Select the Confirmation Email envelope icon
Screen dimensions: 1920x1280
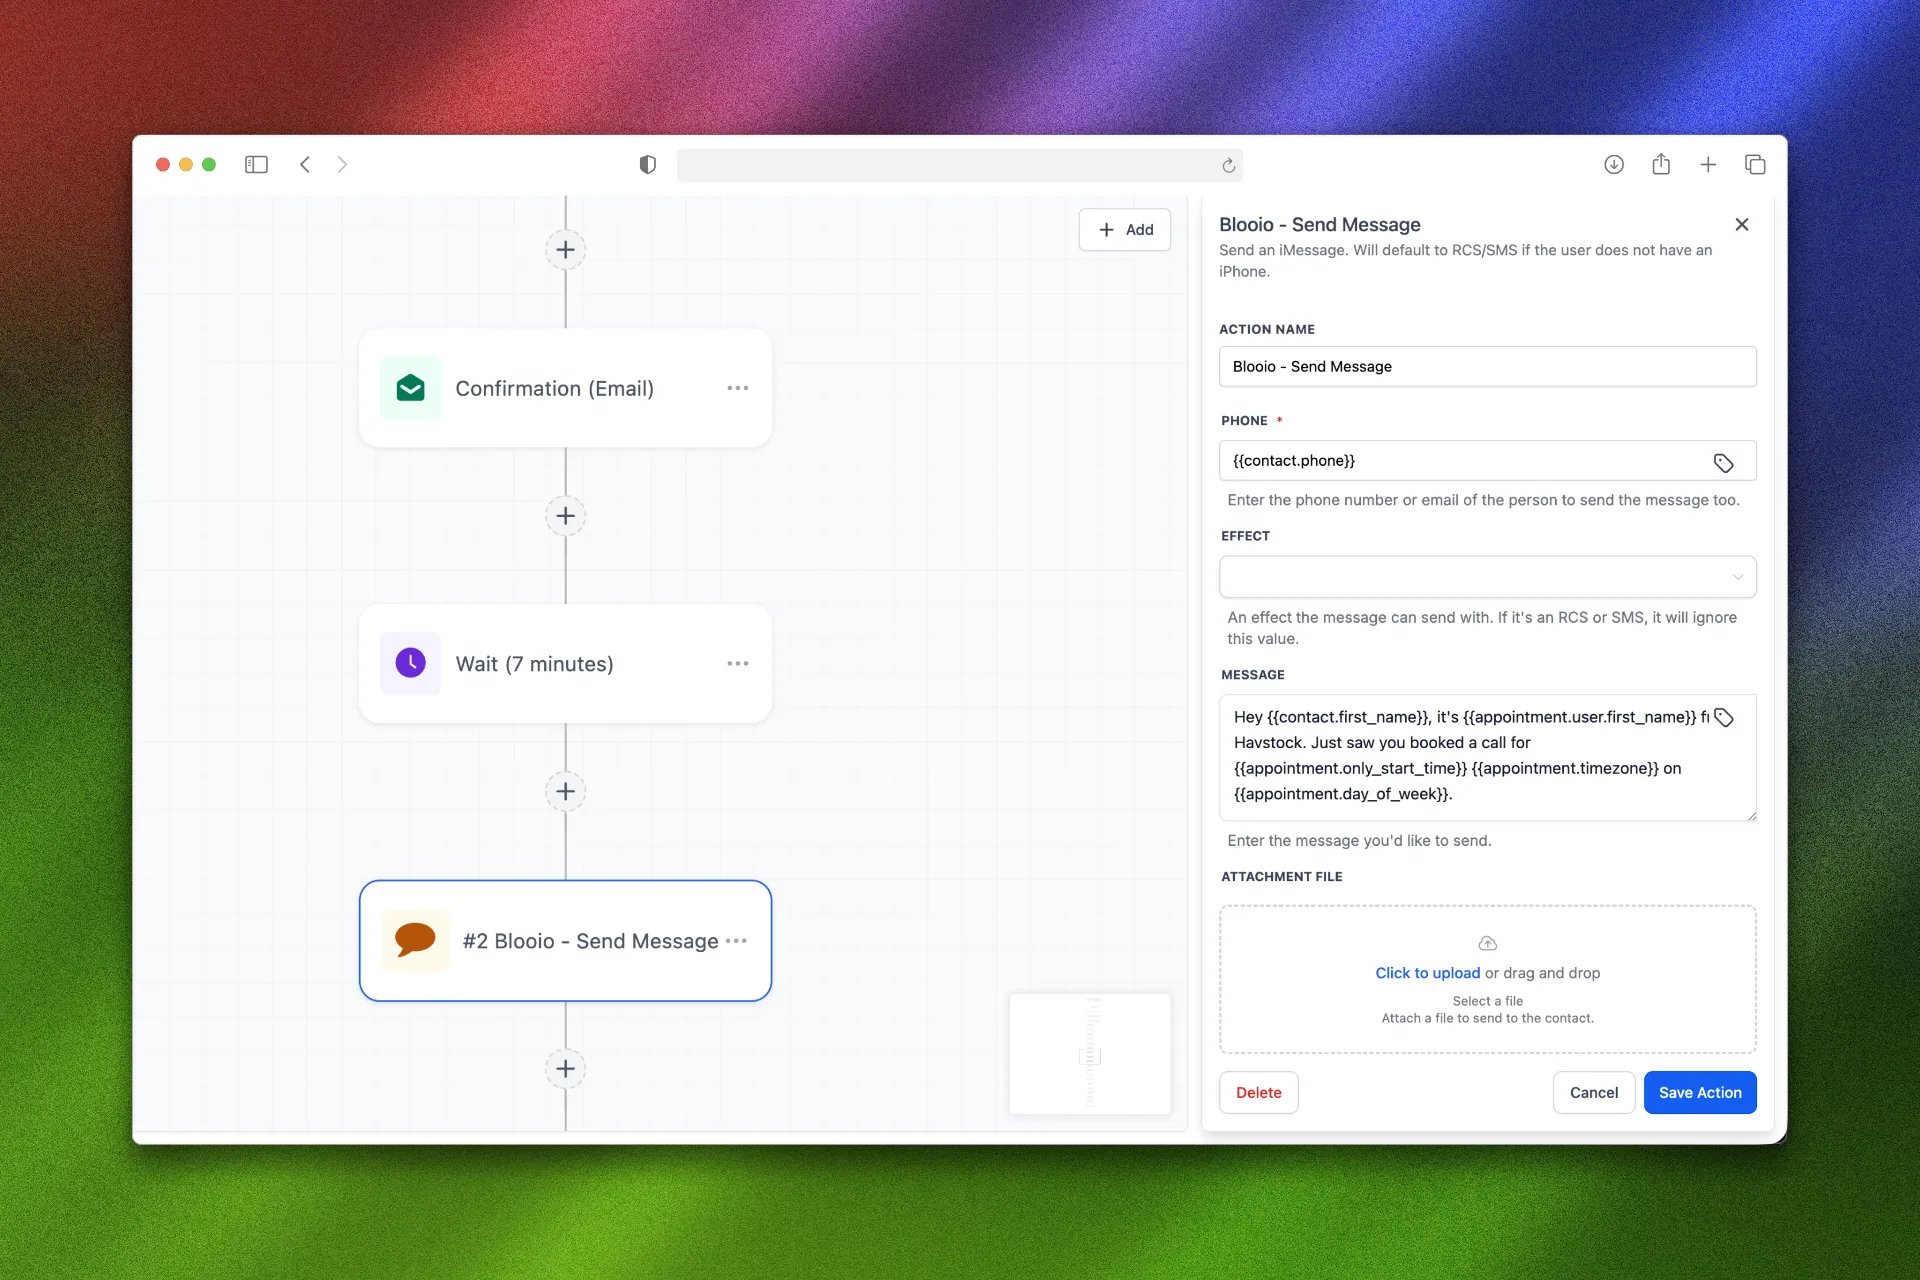click(x=410, y=388)
